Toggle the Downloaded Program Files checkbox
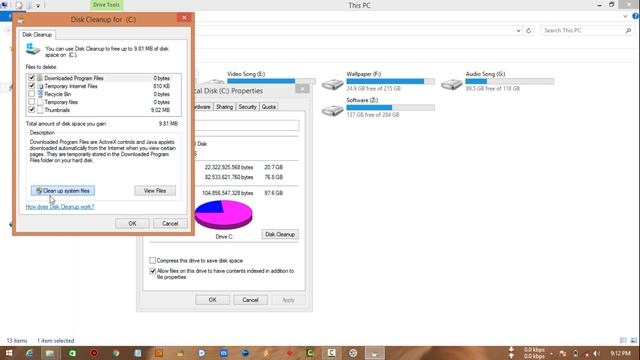 pyautogui.click(x=31, y=78)
